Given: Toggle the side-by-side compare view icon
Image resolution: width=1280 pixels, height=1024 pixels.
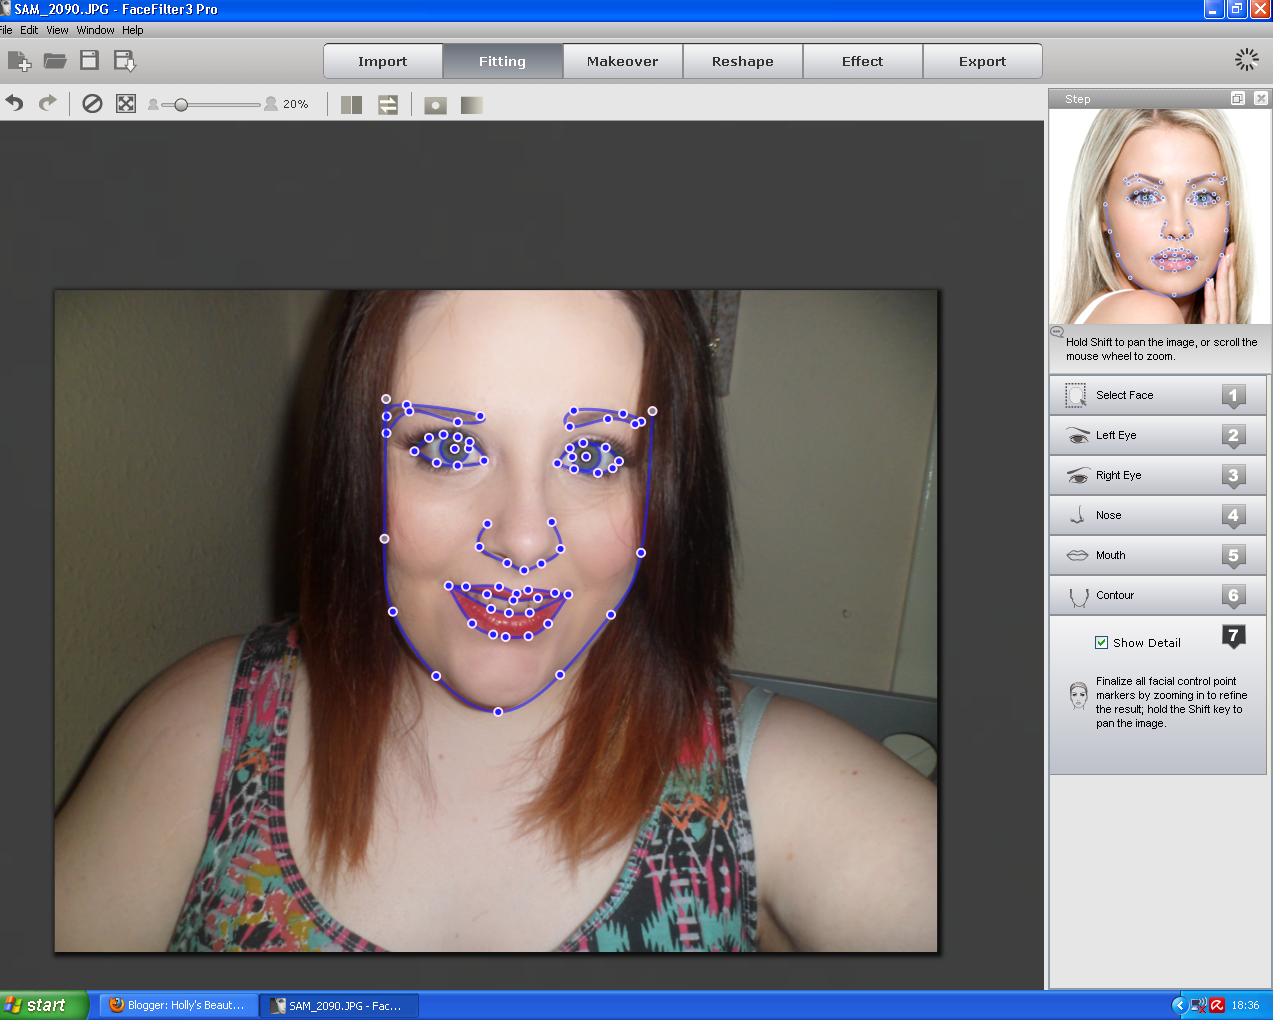Looking at the screenshot, I should point(351,104).
